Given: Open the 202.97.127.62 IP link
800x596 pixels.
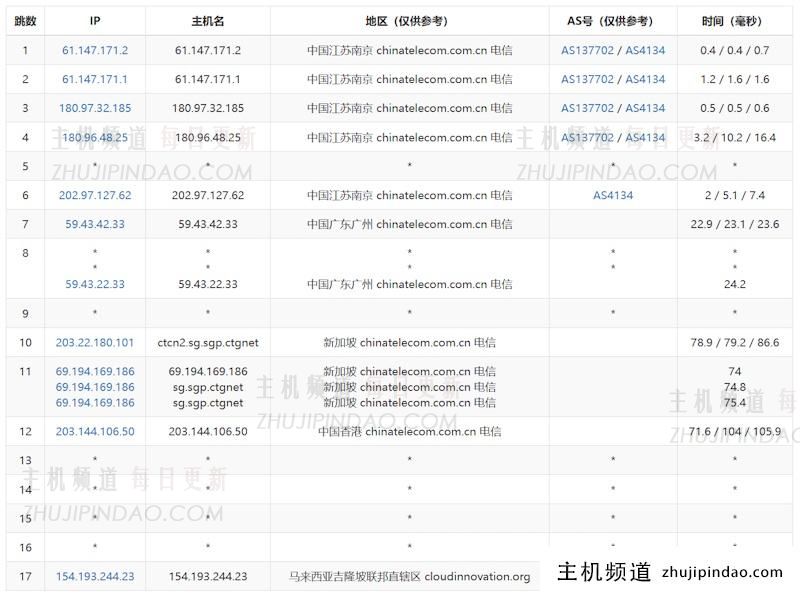Looking at the screenshot, I should point(95,195).
